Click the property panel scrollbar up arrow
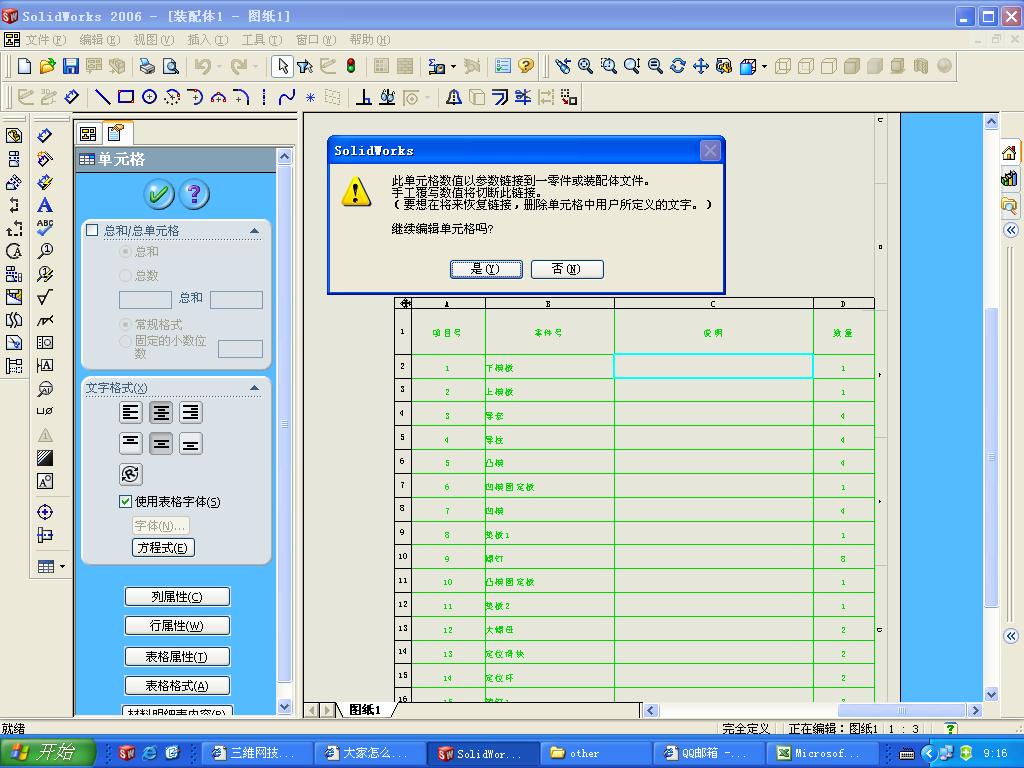The height and width of the screenshot is (768, 1024). [x=284, y=156]
